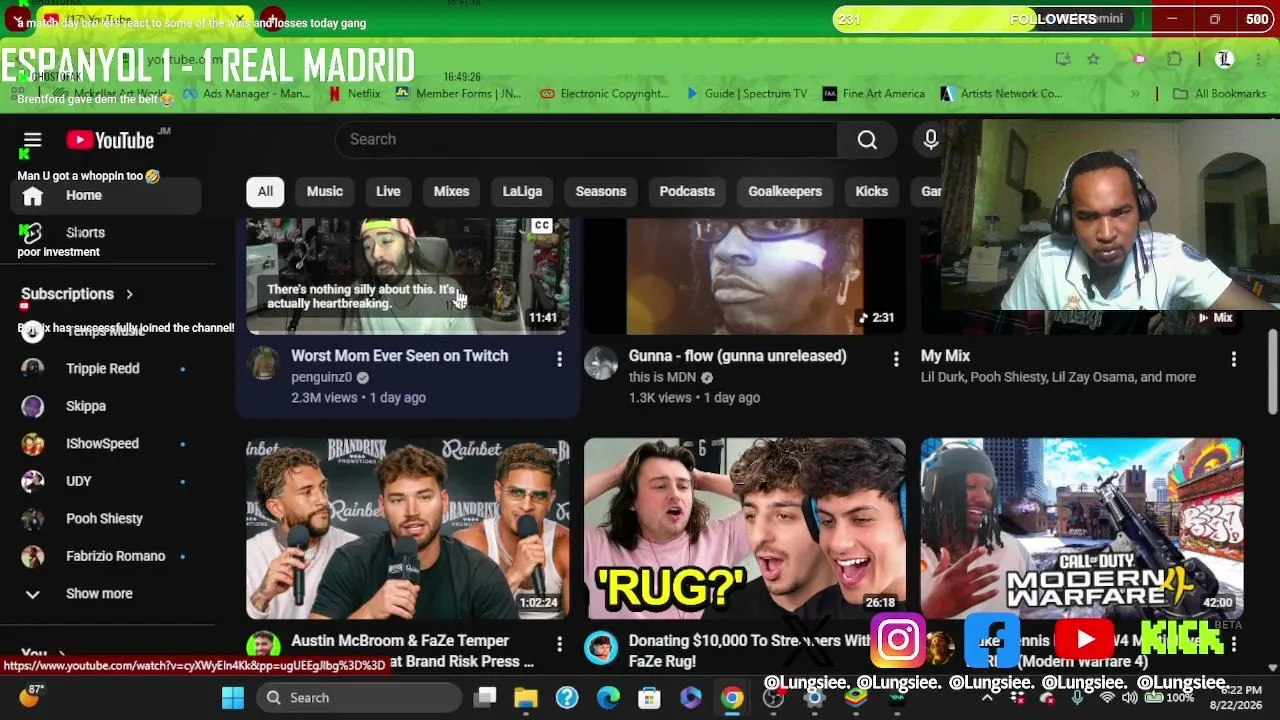Open channel avatar beside Austin McBroom video

[x=263, y=648]
